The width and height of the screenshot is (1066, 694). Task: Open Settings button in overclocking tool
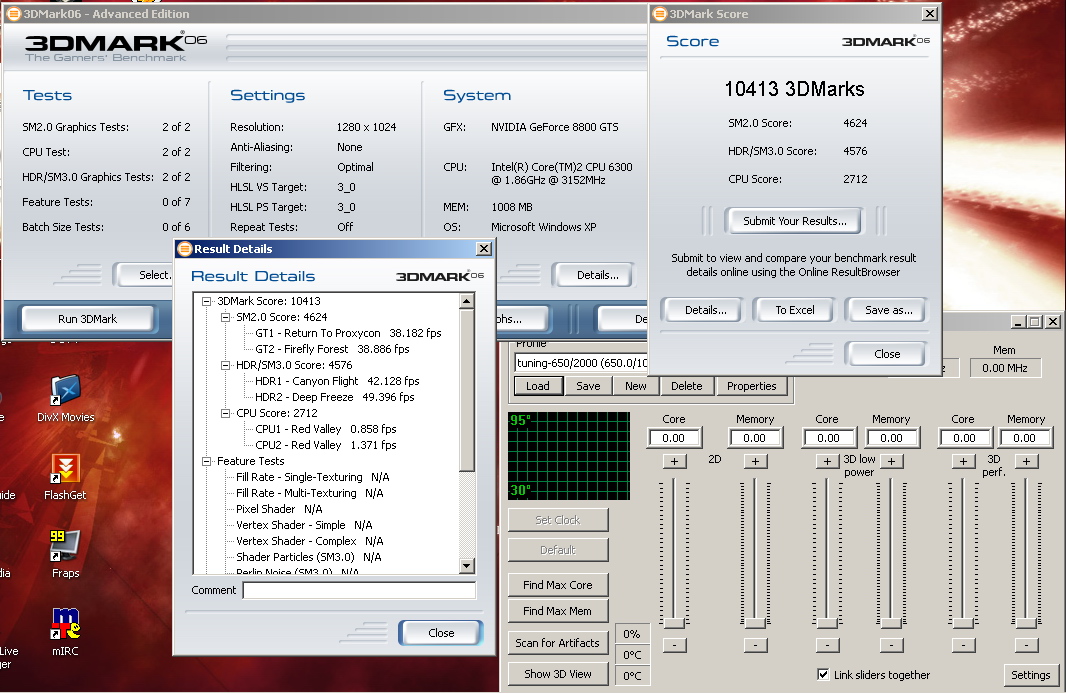point(1030,675)
